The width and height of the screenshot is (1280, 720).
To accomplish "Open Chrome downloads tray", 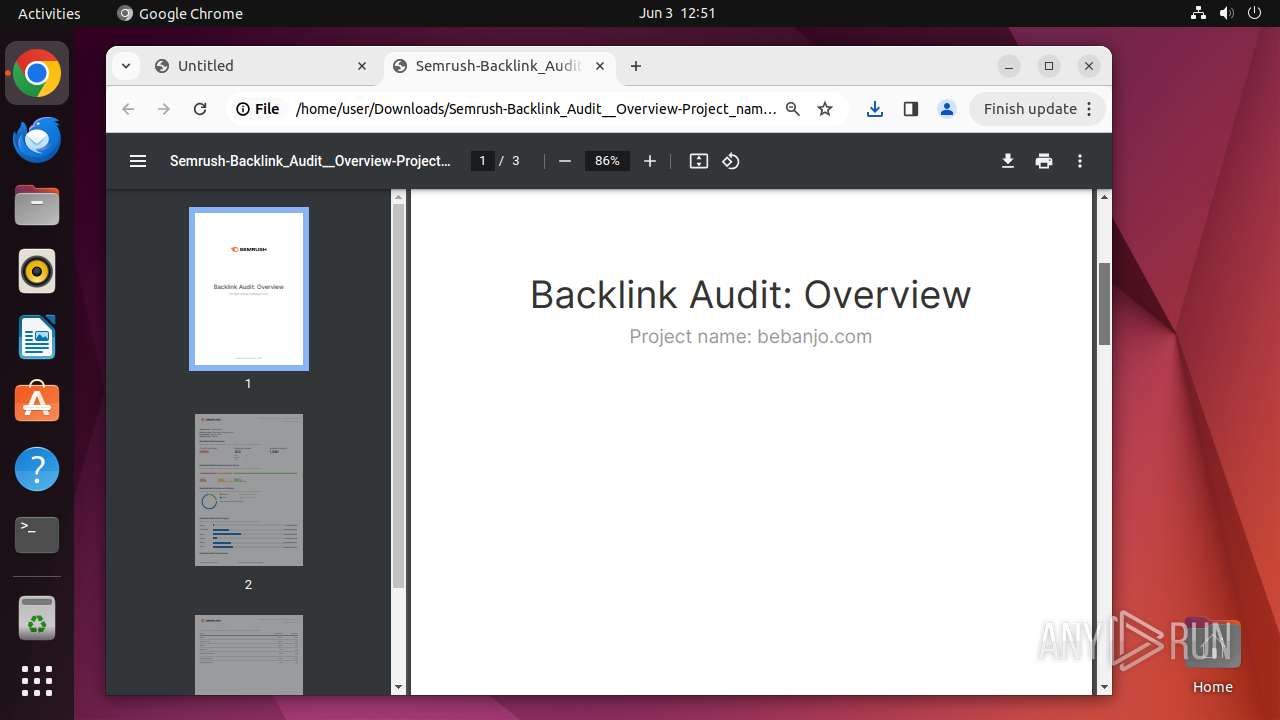I will click(875, 109).
